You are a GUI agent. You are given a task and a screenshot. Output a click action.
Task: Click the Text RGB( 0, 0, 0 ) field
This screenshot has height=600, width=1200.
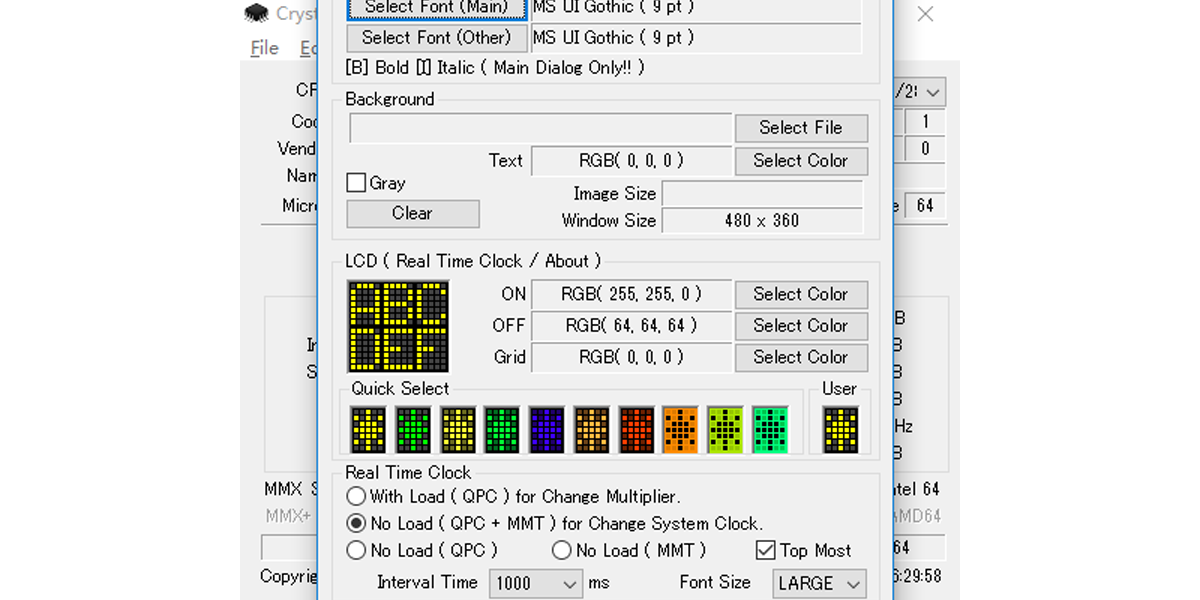631,161
